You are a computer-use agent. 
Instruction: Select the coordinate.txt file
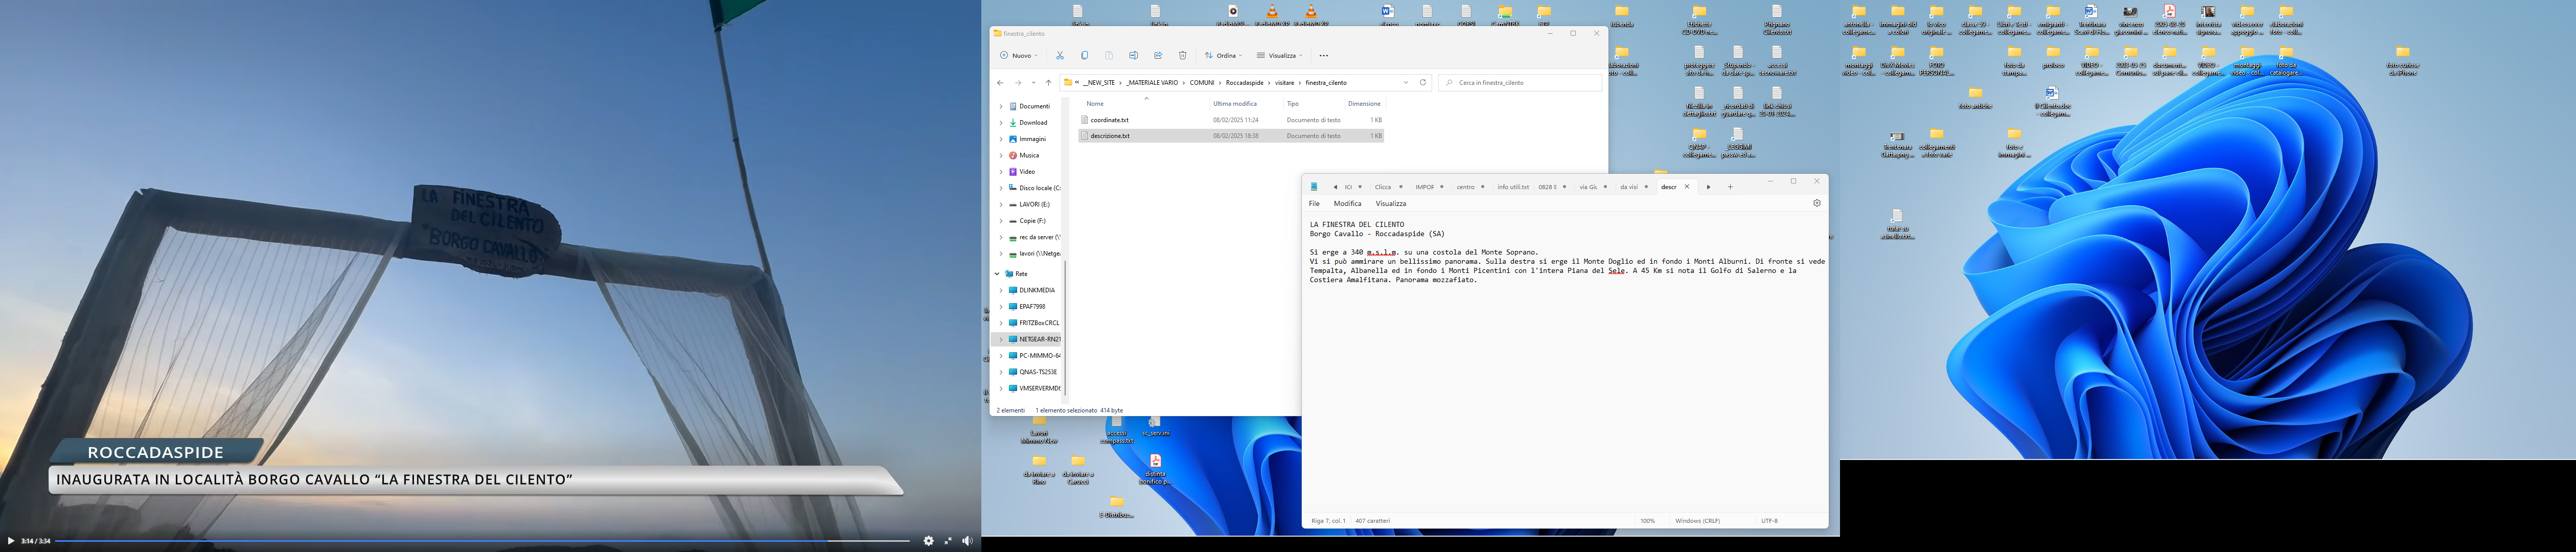[1109, 120]
